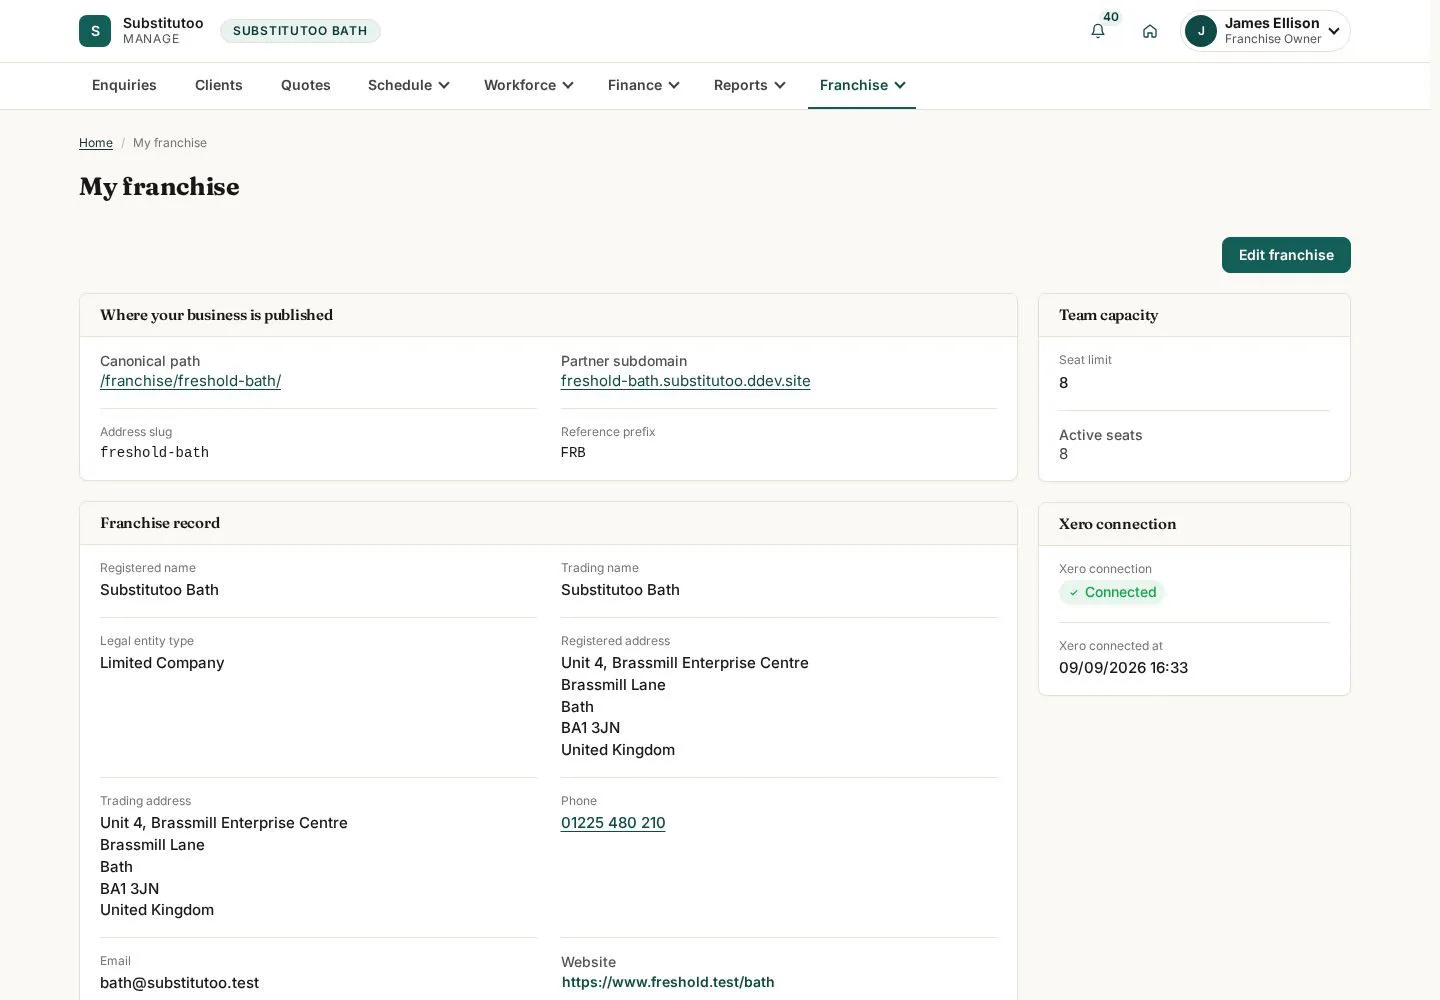Click the fresh-bath address slug value
Image resolution: width=1440 pixels, height=1000 pixels.
click(x=155, y=452)
